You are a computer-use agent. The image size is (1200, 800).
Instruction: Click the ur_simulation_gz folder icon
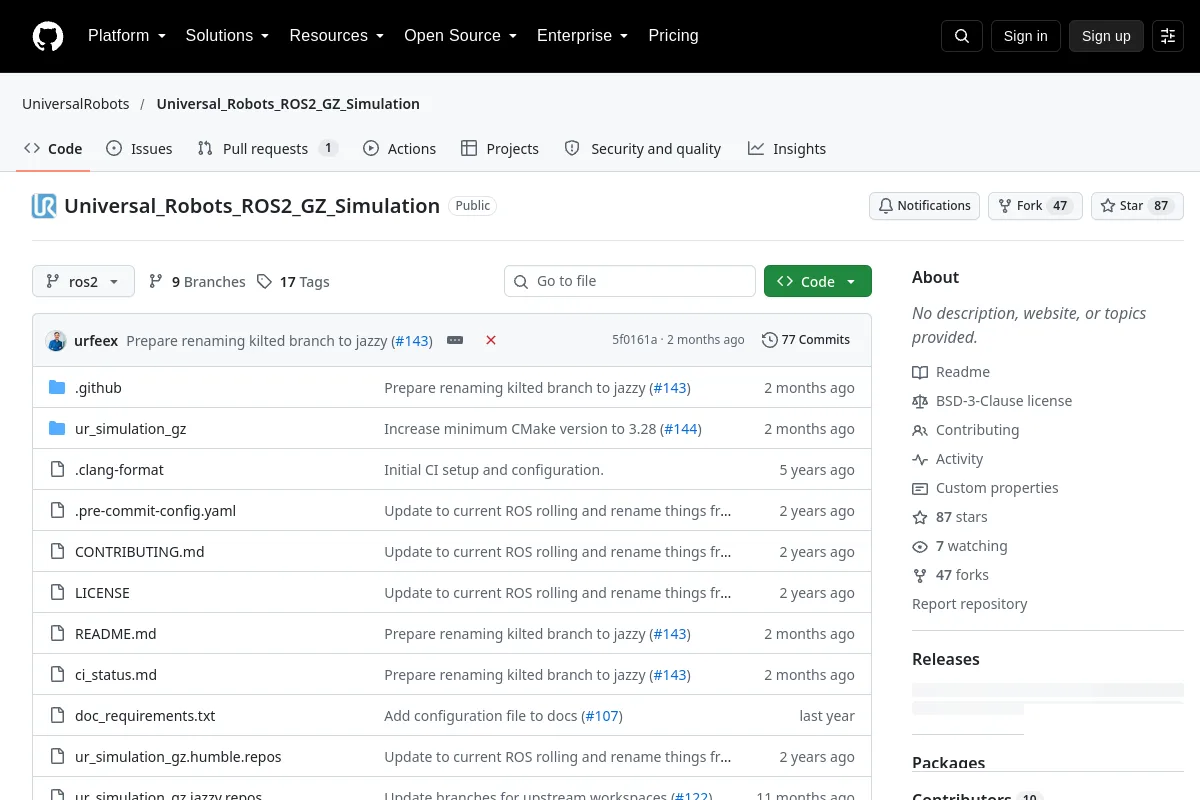[57, 429]
